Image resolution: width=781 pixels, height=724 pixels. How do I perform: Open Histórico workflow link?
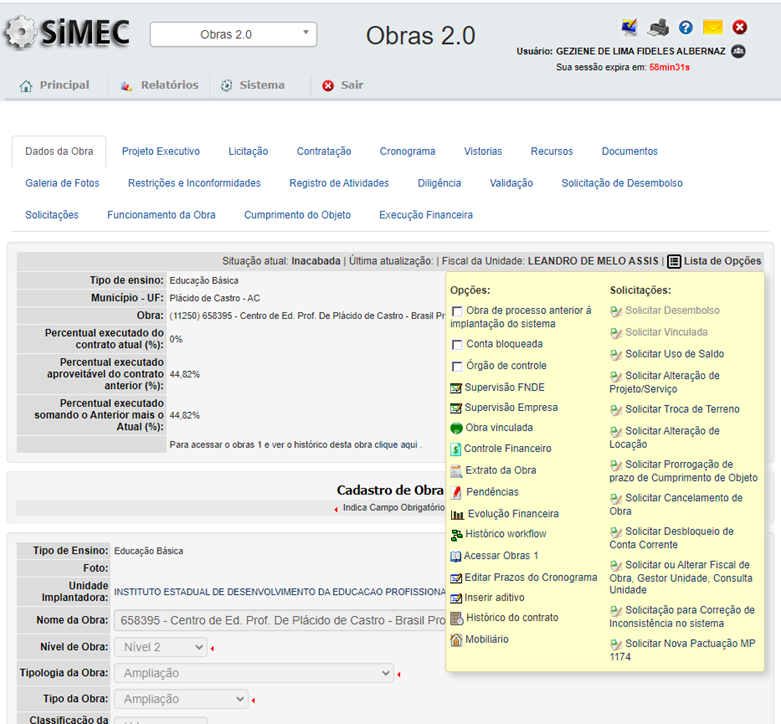[x=506, y=534]
